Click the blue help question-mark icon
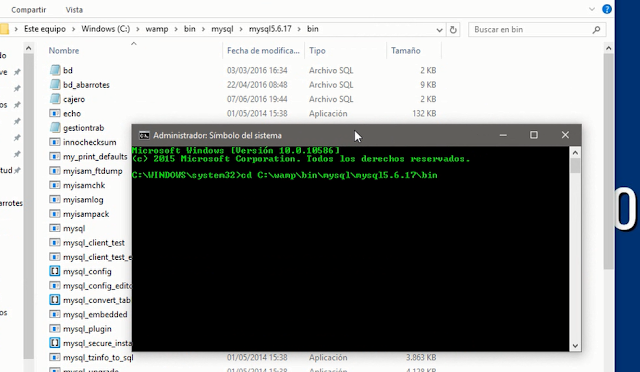This screenshot has width=640, height=372. point(607,9)
